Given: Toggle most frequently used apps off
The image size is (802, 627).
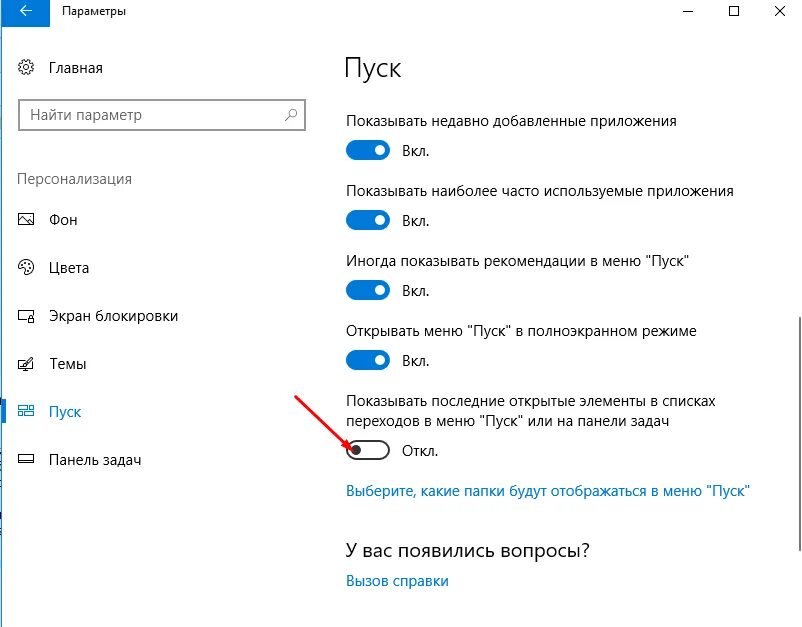Looking at the screenshot, I should point(368,220).
